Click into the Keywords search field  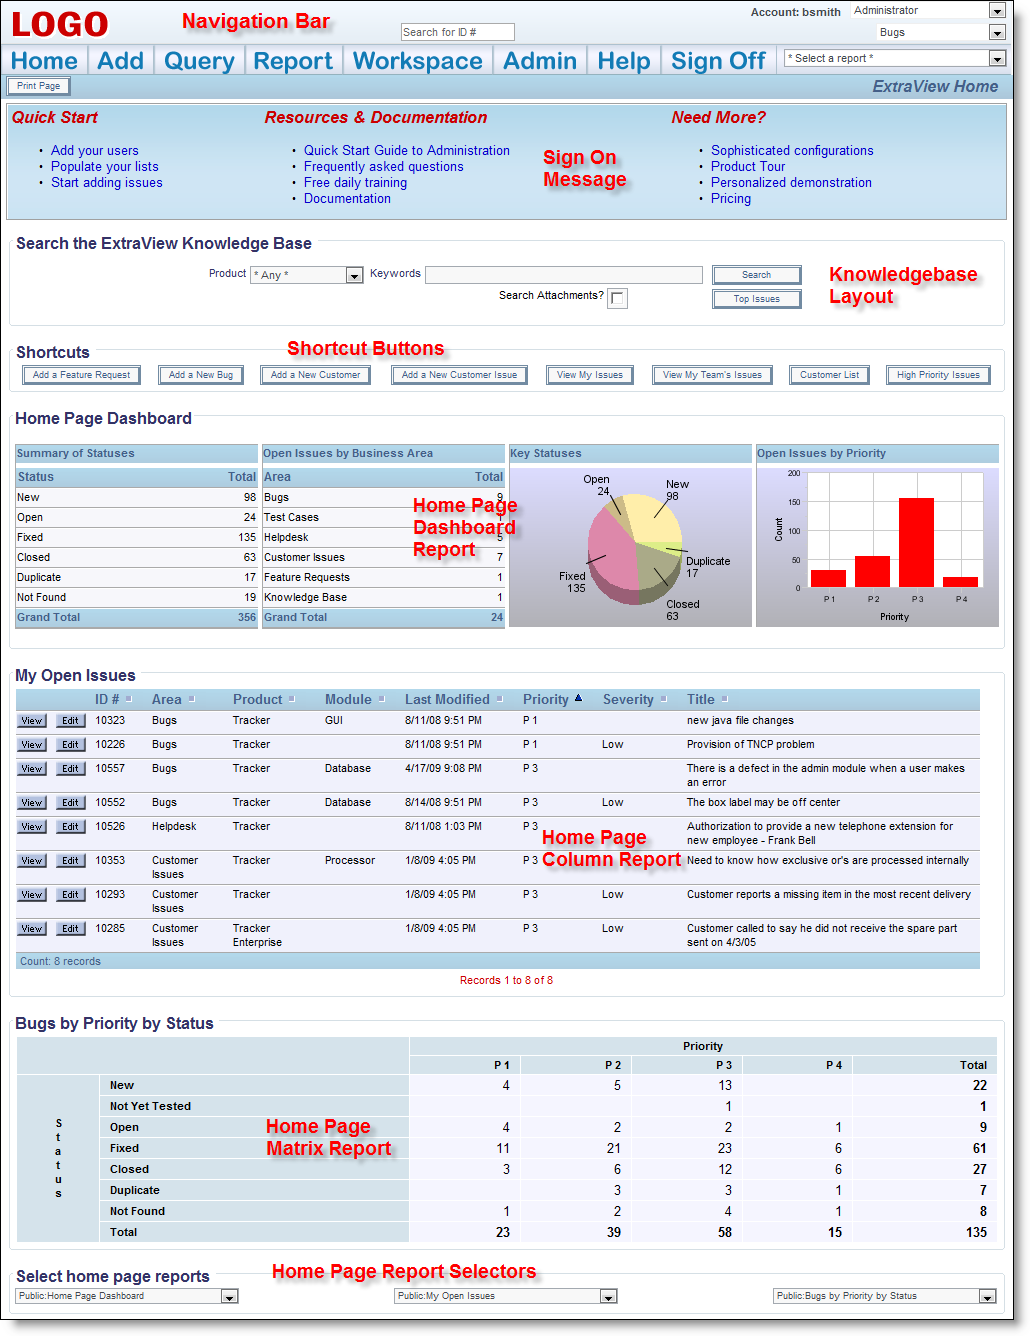point(563,275)
